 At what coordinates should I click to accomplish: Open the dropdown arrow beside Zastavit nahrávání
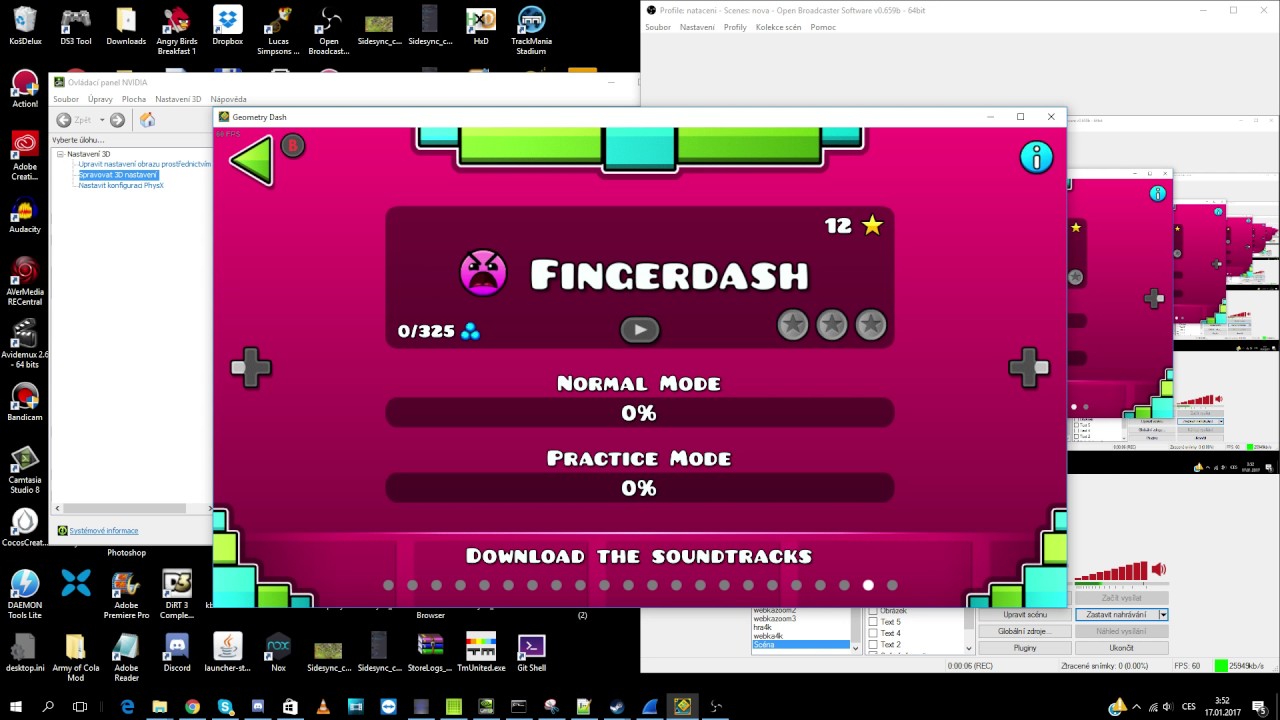click(1163, 615)
